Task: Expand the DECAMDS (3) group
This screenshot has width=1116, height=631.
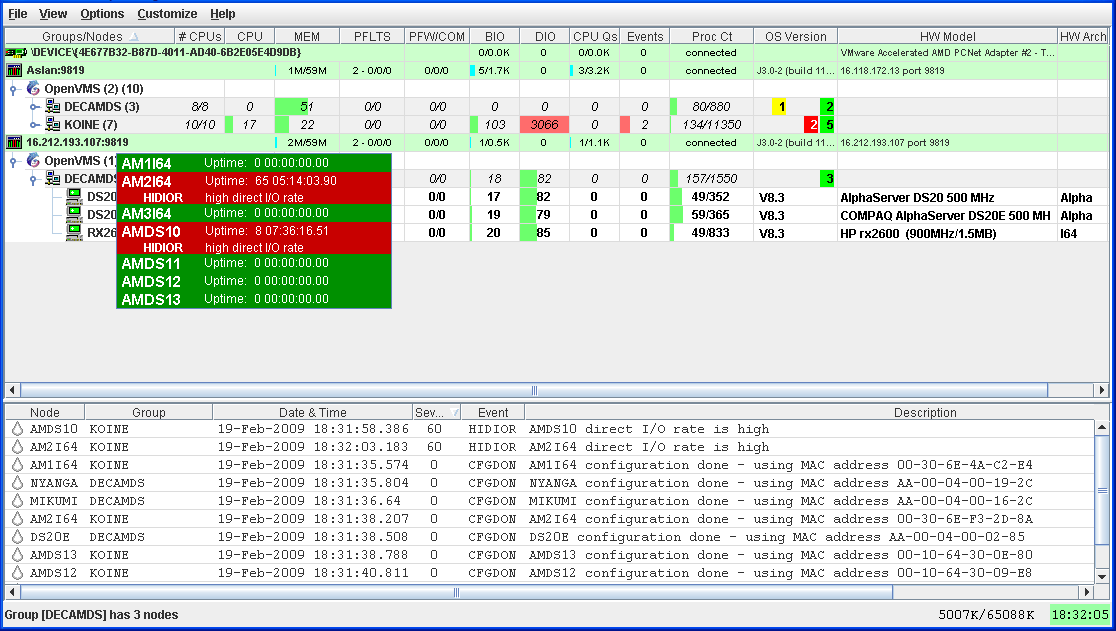Action: click(33, 107)
